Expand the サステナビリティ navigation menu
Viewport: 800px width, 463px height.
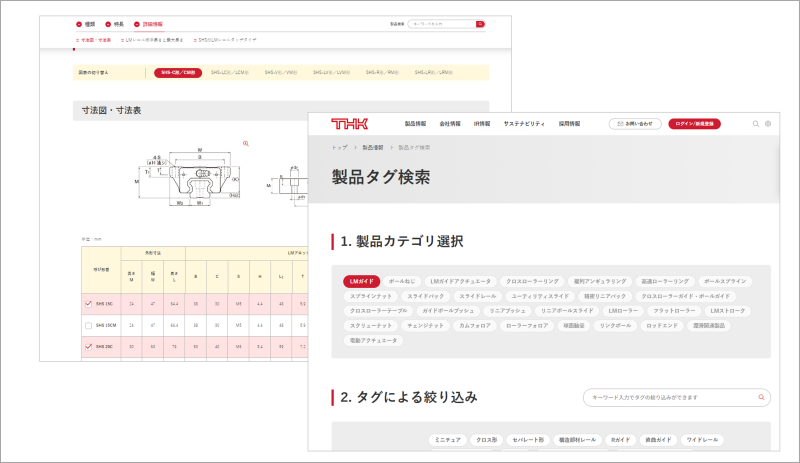click(x=524, y=124)
